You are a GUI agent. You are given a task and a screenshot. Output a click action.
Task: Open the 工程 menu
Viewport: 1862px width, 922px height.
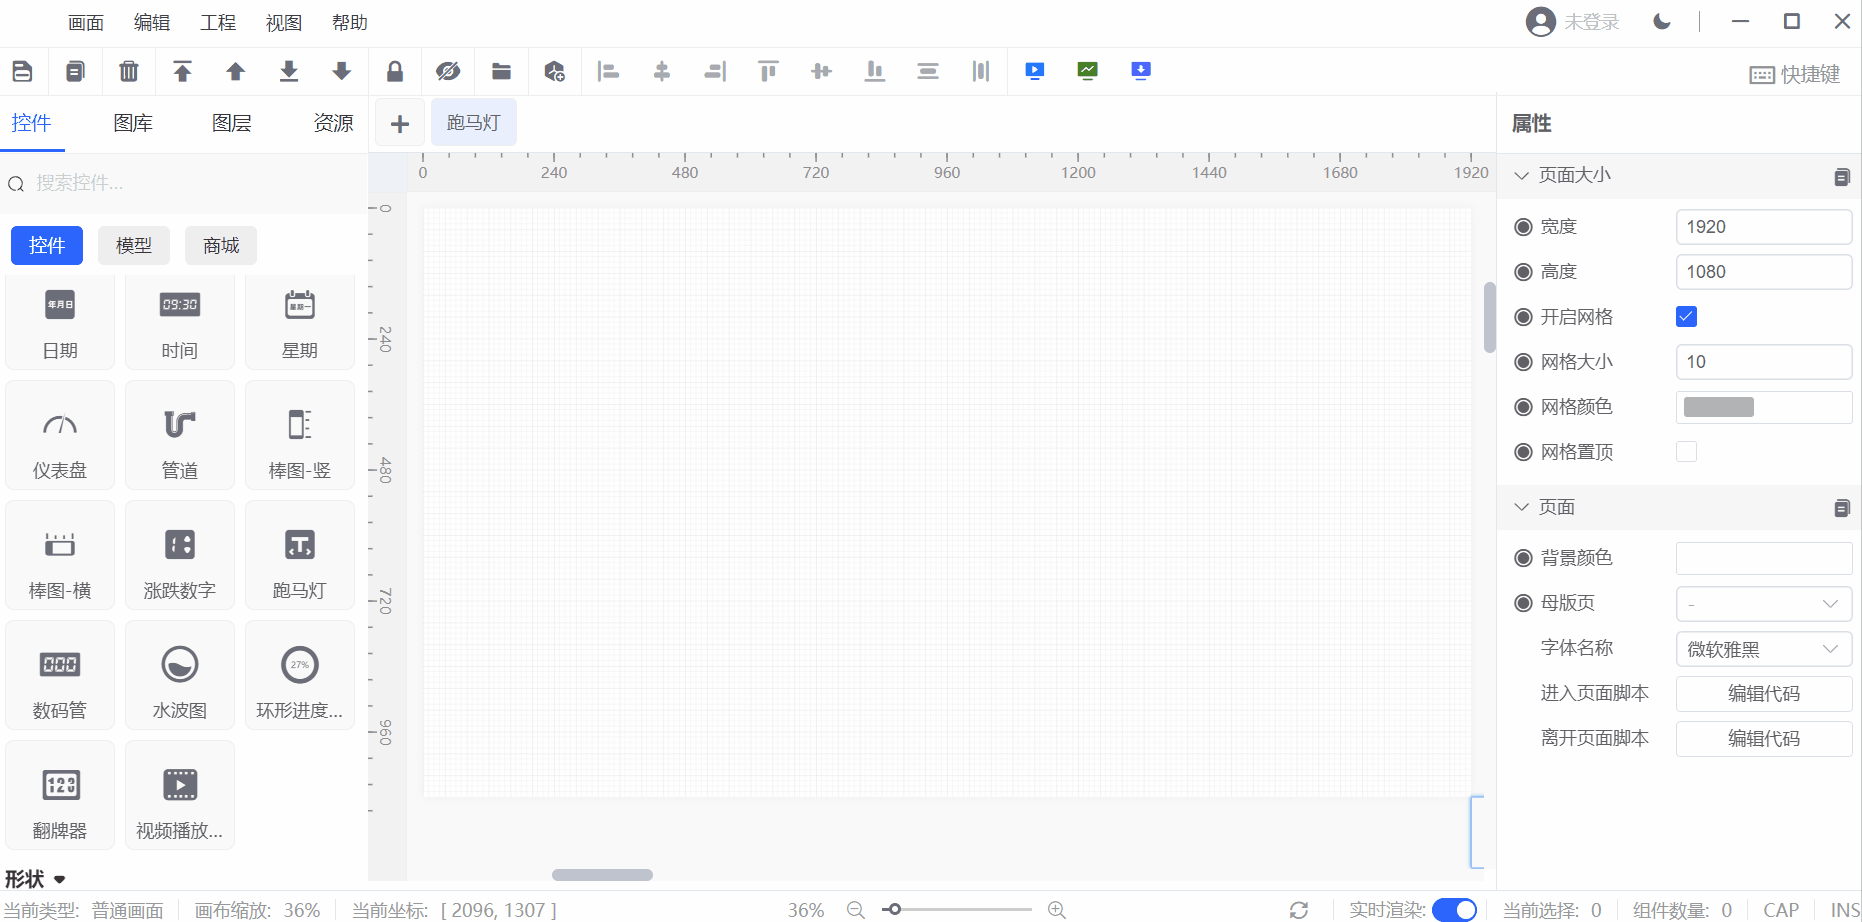coord(217,22)
